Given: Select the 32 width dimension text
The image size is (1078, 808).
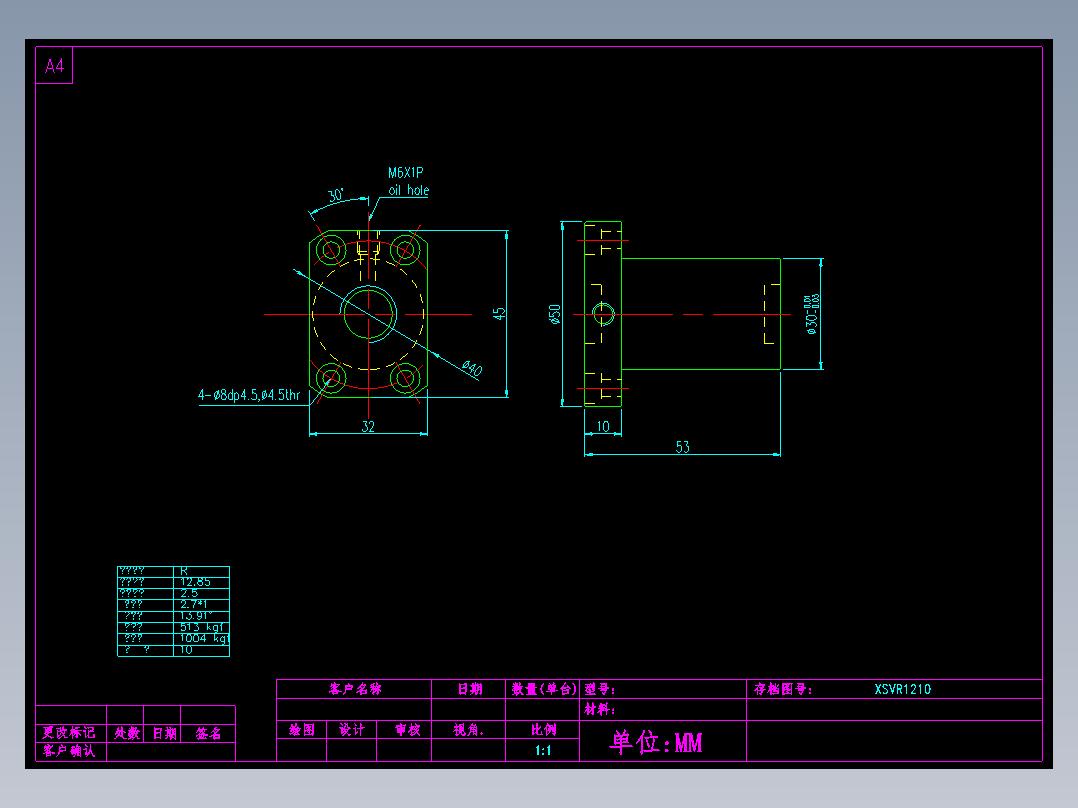Looking at the screenshot, I should 368,426.
